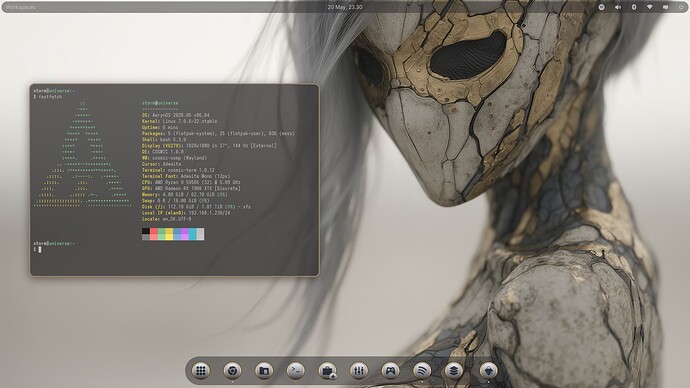Open the Workspaces overview in top panel
690x388 pixels.
[x=21, y=7]
